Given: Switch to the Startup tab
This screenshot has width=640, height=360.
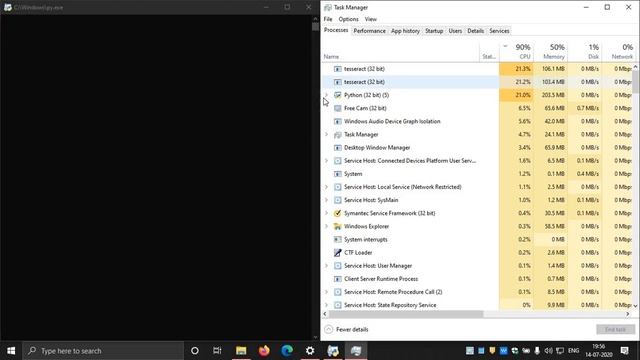Looking at the screenshot, I should pos(434,31).
